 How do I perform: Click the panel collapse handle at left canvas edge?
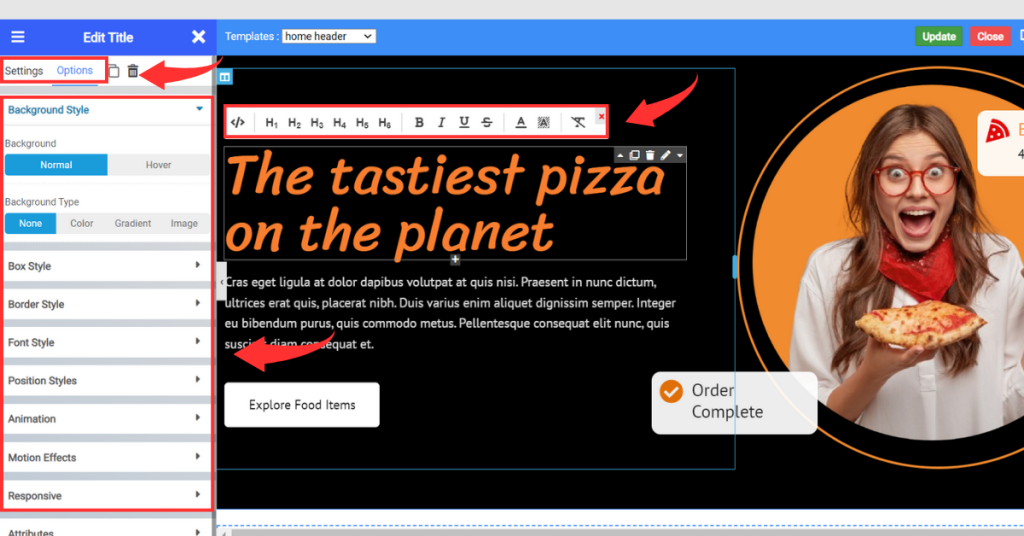point(222,281)
